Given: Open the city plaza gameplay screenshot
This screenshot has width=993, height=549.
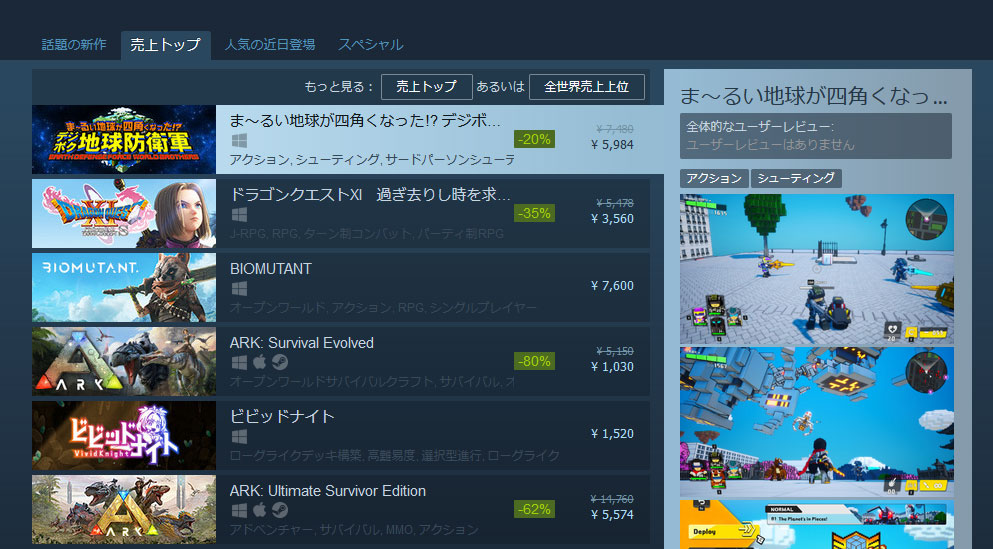Looking at the screenshot, I should (817, 269).
